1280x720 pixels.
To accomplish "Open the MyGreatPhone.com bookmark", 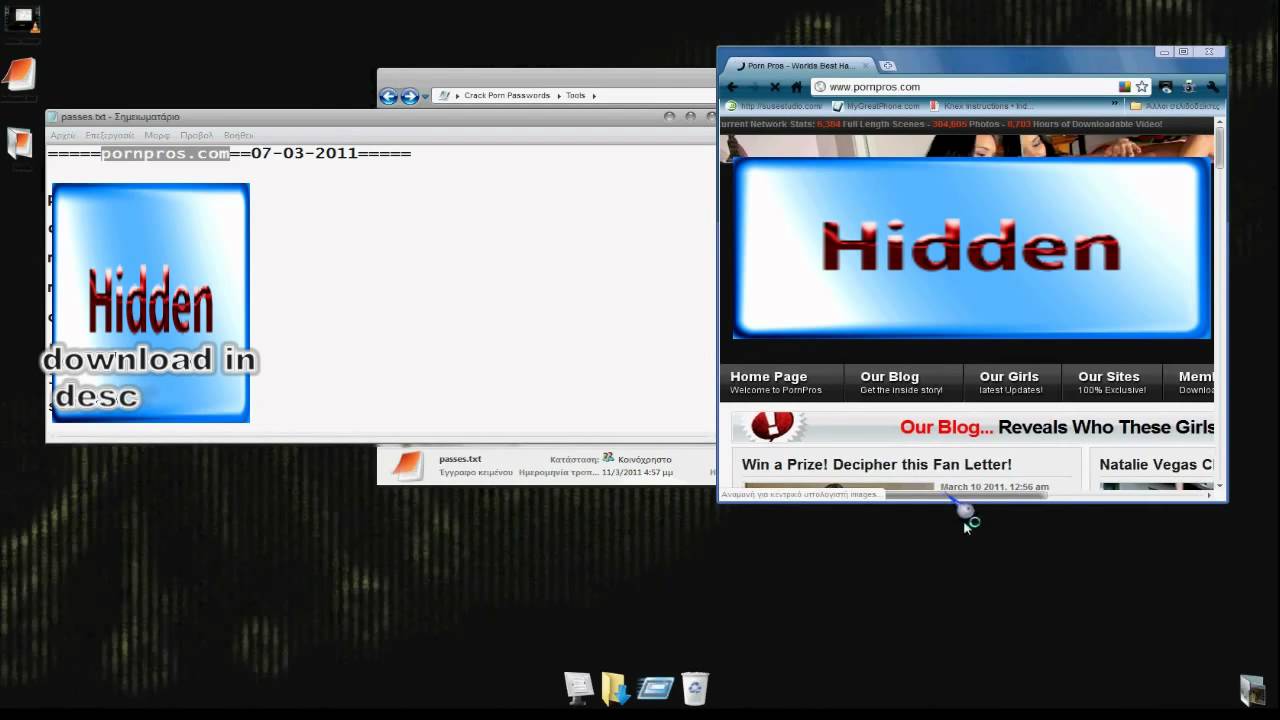I will pos(876,106).
